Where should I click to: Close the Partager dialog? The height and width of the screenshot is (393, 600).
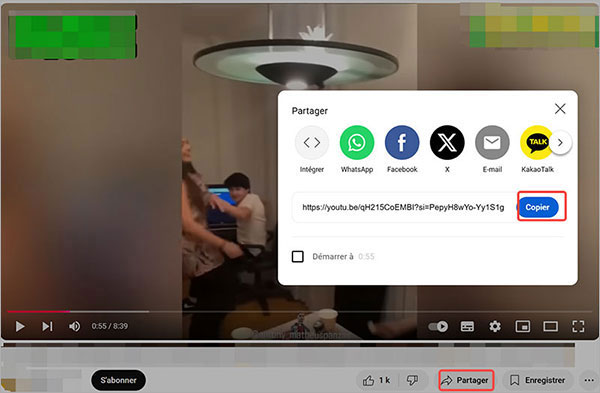[560, 109]
